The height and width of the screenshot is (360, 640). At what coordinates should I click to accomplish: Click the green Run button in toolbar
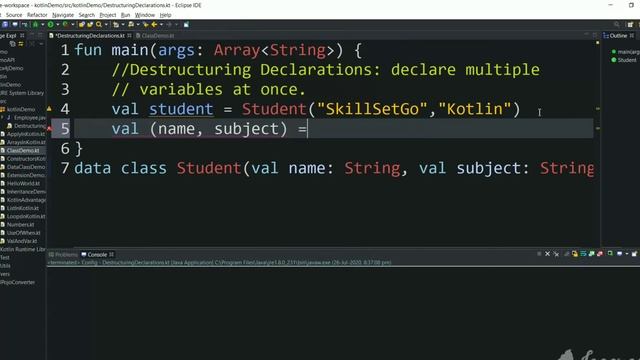click(51, 24)
